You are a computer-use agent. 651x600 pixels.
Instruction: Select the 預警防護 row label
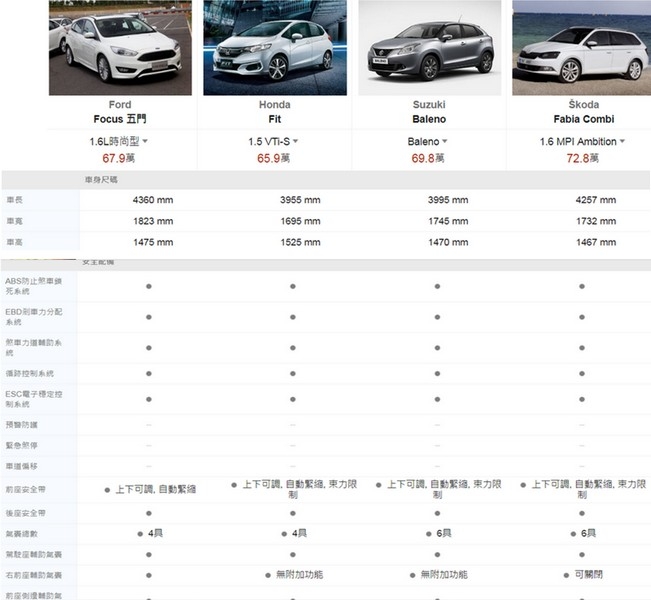[21, 425]
